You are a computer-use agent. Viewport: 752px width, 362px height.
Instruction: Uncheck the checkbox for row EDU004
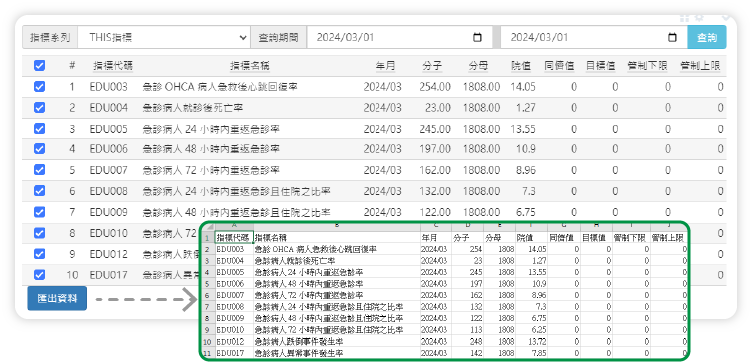click(x=39, y=108)
